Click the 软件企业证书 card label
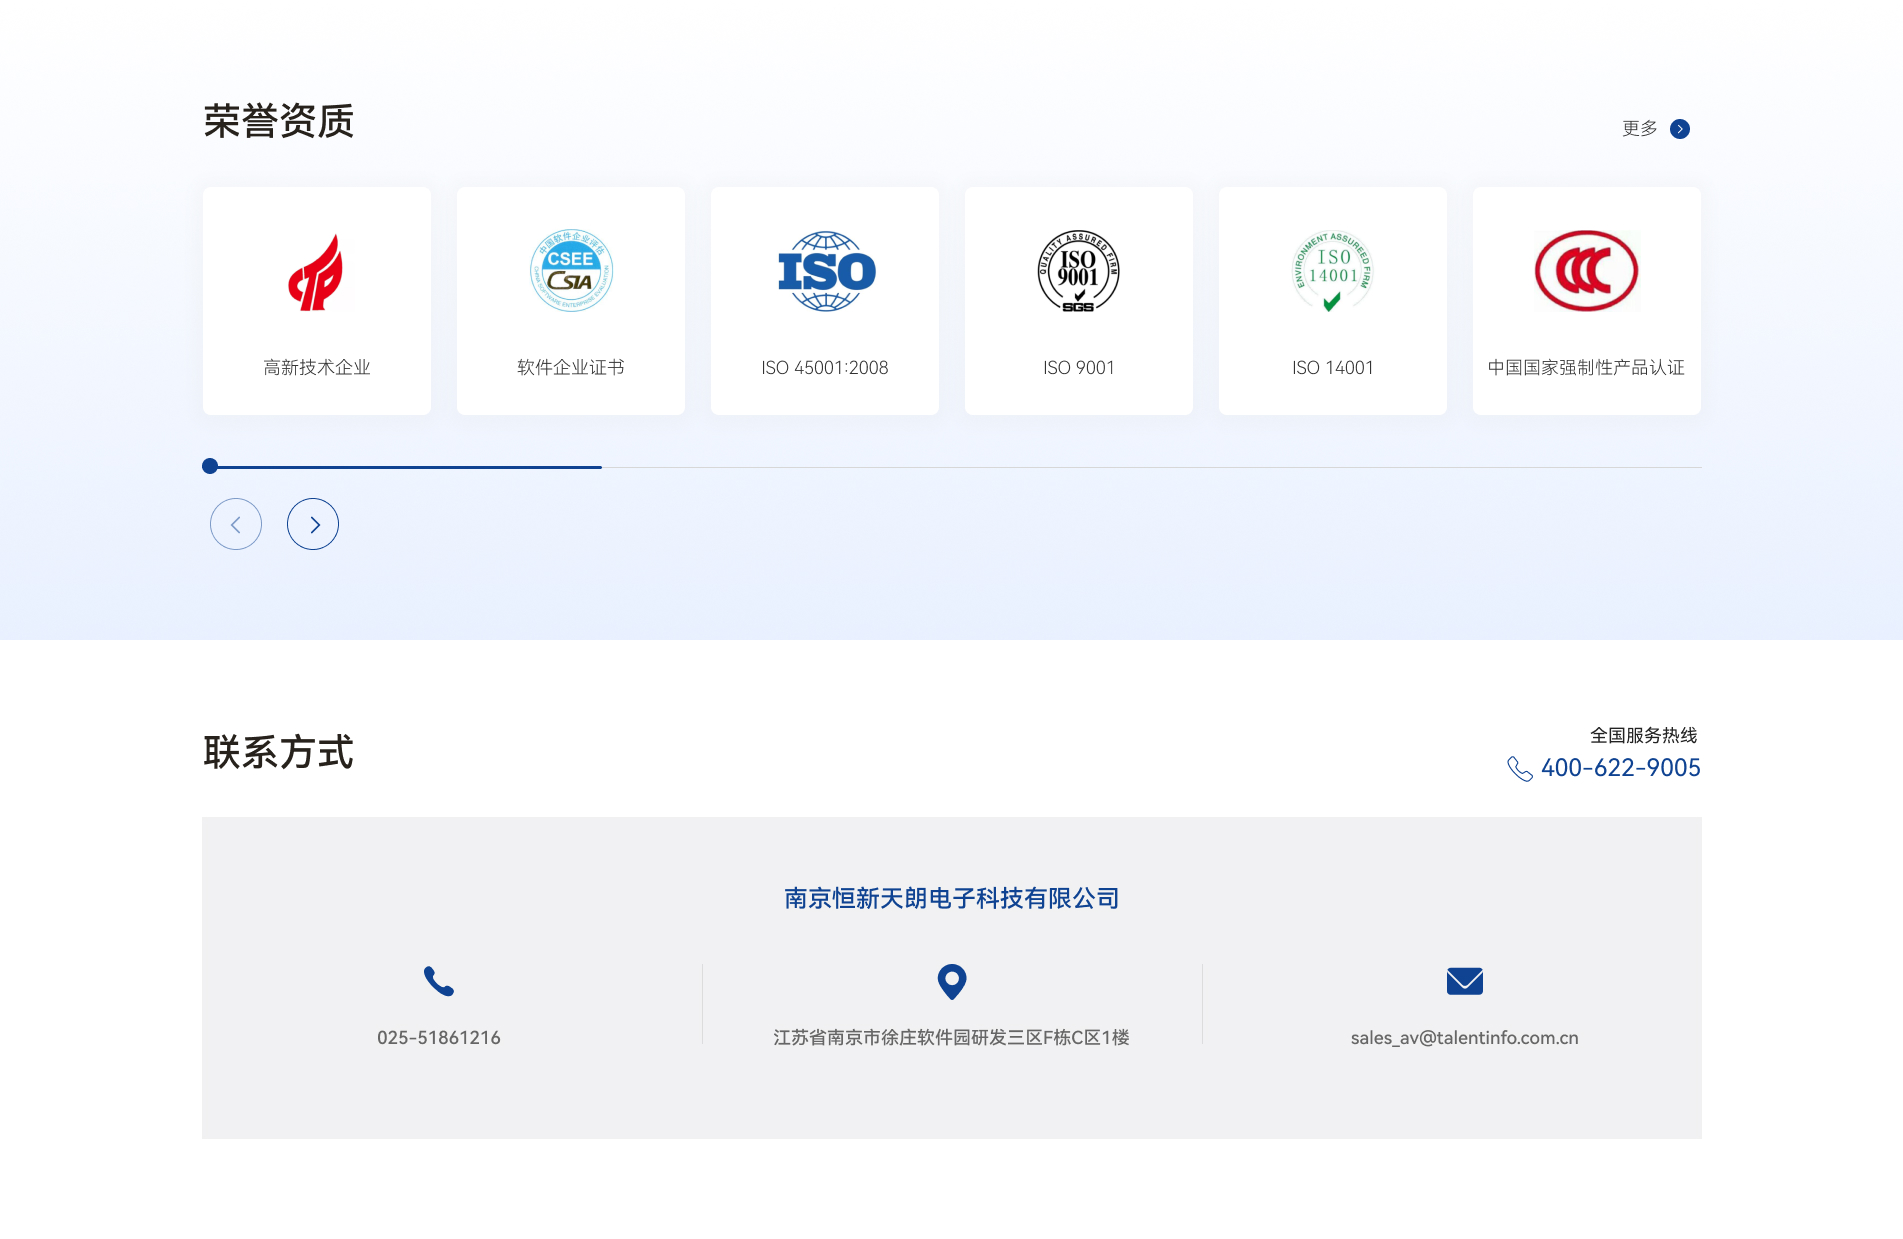1903x1239 pixels. (x=571, y=368)
